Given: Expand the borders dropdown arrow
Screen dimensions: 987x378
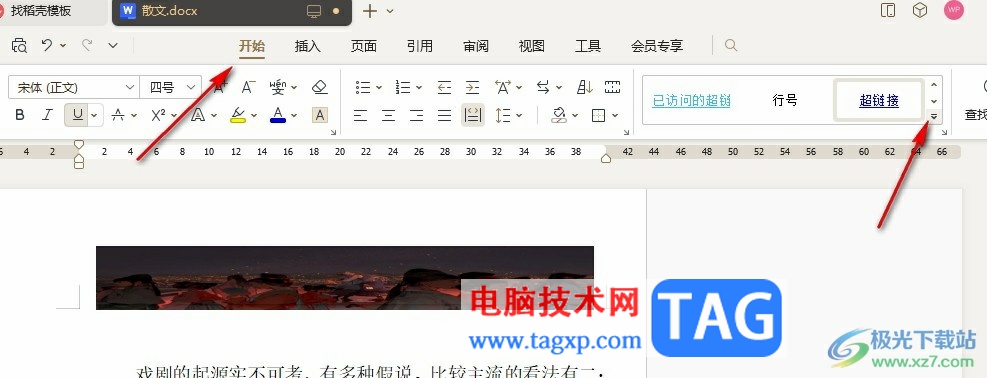Looking at the screenshot, I should tap(615, 115).
